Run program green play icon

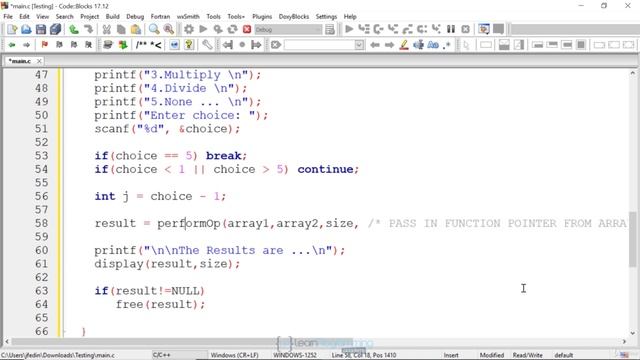pyautogui.click(x=203, y=29)
